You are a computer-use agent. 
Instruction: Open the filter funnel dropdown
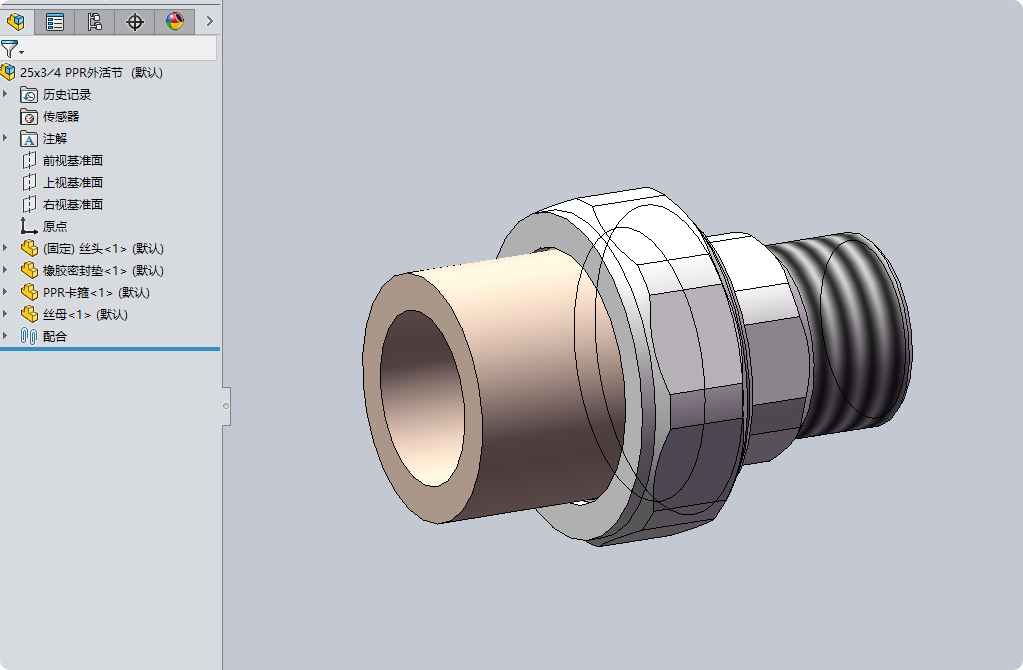pos(12,49)
